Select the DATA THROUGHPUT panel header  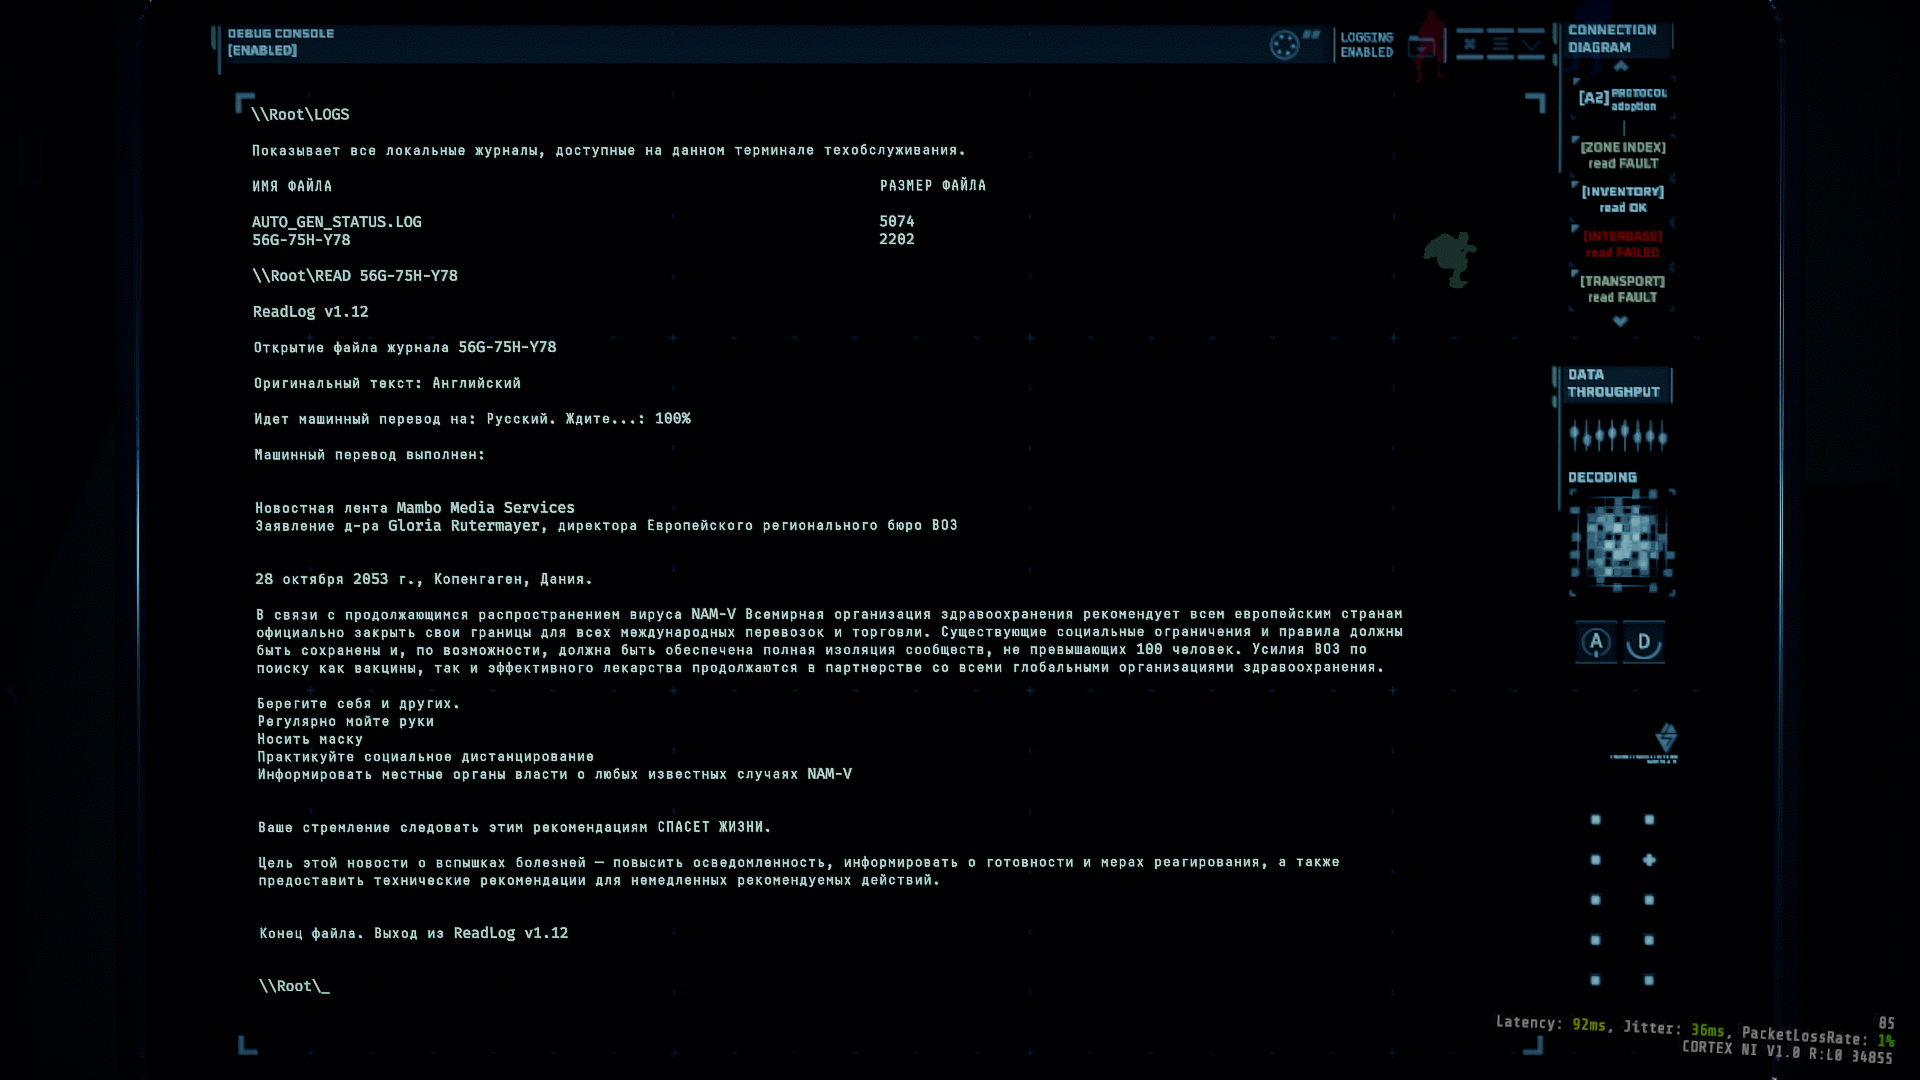1613,383
